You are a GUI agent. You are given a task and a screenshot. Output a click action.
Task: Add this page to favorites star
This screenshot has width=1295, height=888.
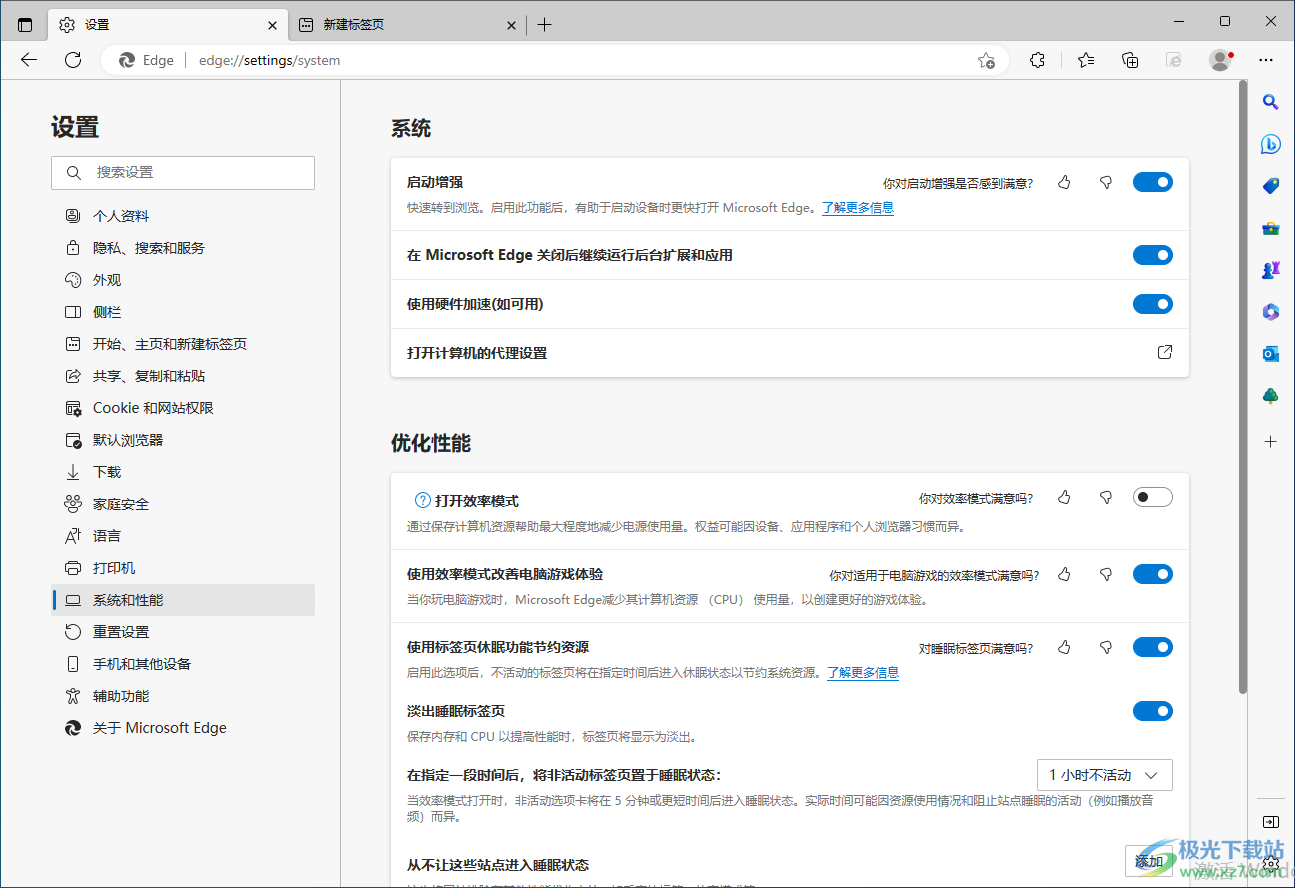click(986, 60)
